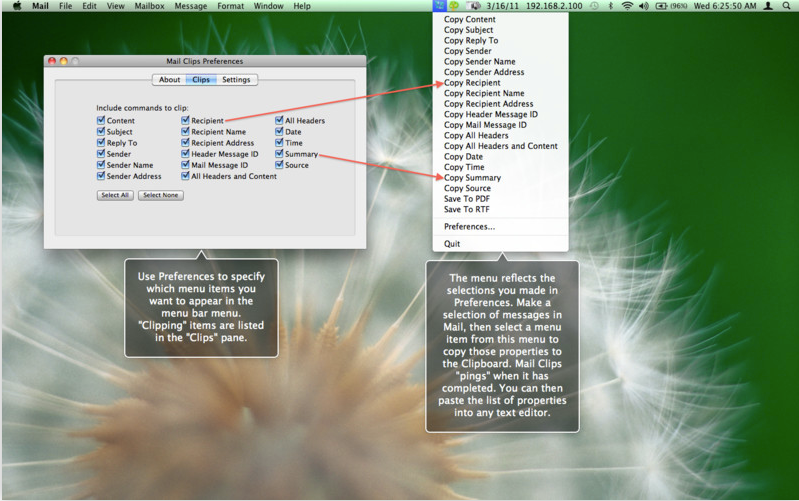Viewport: 799px width, 501px height.
Task: Close the Mail Clips Preferences window
Action: 52,61
